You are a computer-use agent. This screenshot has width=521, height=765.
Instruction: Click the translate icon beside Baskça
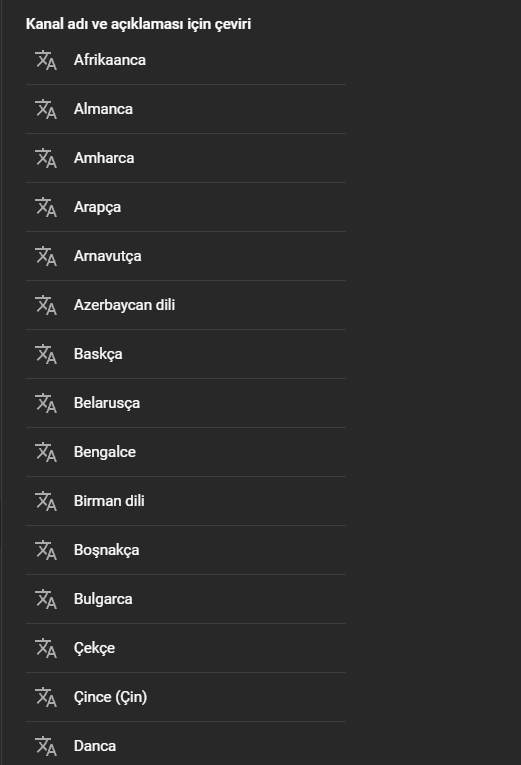(x=46, y=354)
